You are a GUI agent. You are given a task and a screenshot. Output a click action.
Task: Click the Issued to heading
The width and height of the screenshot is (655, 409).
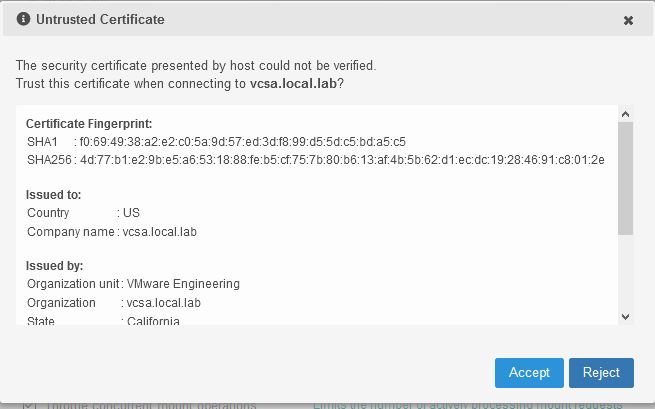click(53, 195)
